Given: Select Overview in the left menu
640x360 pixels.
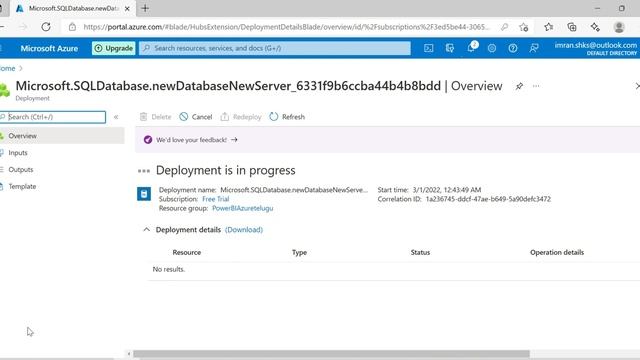Looking at the screenshot, I should pos(62,136).
